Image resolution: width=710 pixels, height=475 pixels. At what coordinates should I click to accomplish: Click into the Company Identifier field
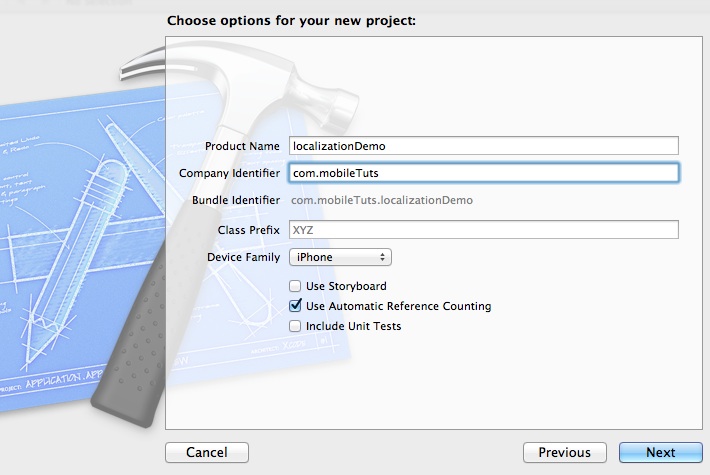click(x=483, y=173)
